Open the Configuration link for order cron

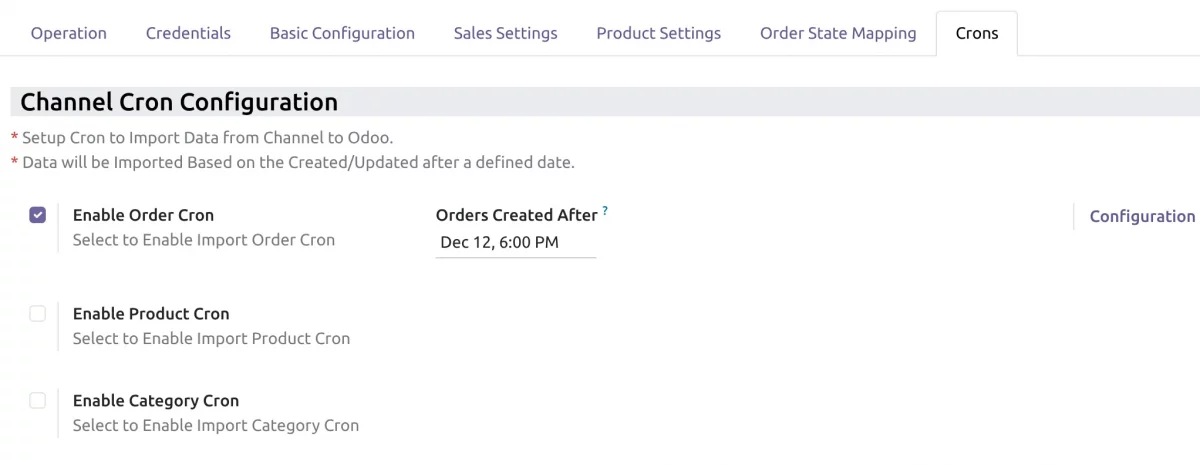point(1142,216)
